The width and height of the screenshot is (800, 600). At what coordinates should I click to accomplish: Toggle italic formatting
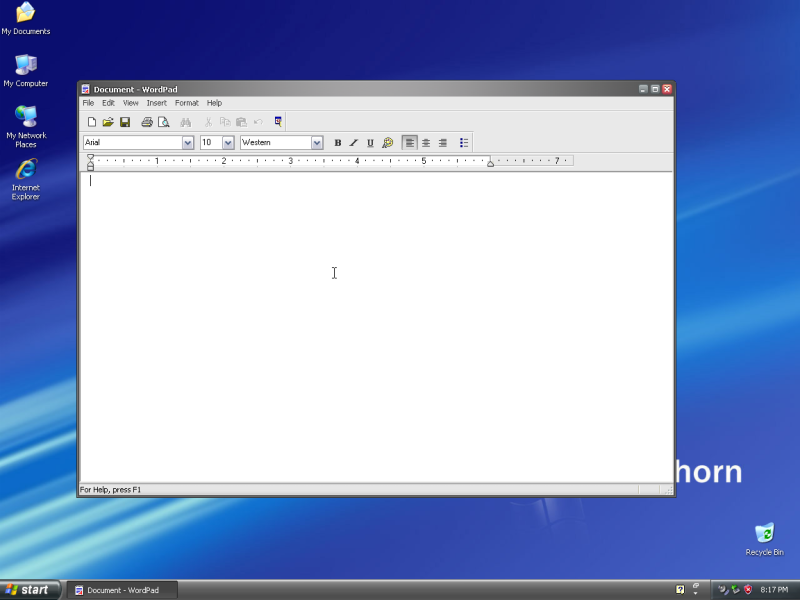coord(353,142)
